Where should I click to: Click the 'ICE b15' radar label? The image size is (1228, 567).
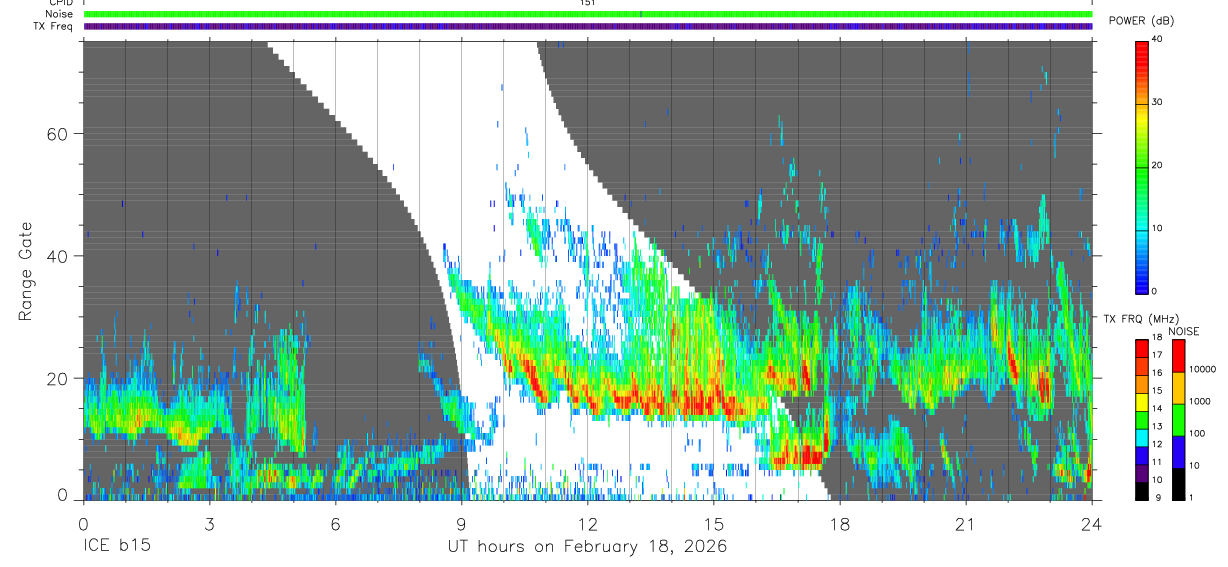click(x=118, y=547)
